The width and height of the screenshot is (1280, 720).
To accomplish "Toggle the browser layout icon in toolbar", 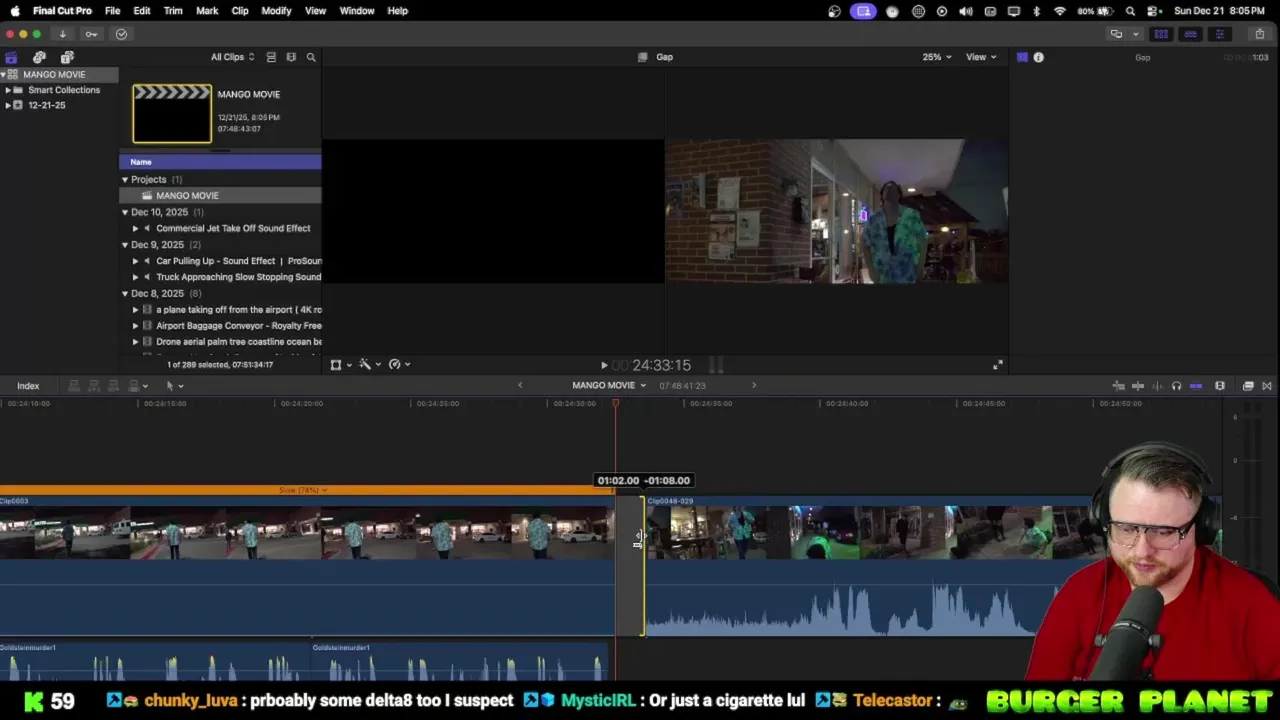I will pyautogui.click(x=1161, y=34).
